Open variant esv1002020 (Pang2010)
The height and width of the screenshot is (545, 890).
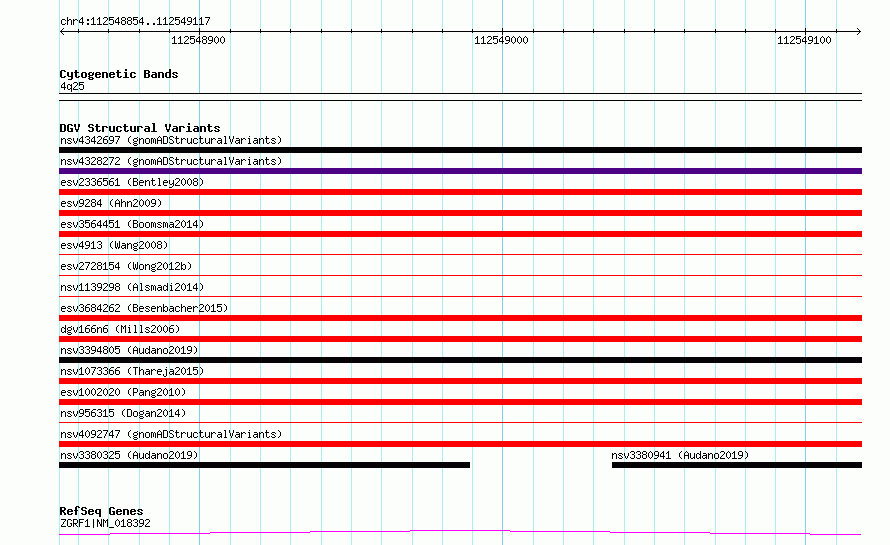(123, 392)
